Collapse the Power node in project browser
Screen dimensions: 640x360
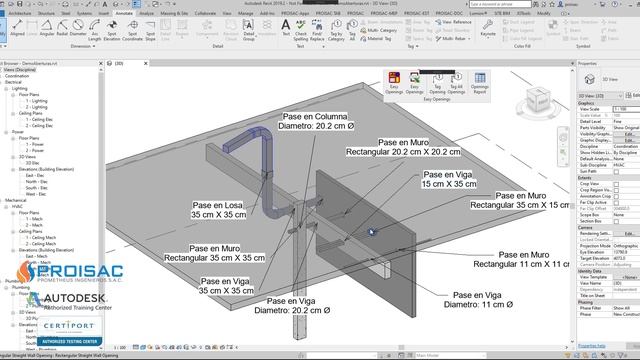[x=7, y=132]
